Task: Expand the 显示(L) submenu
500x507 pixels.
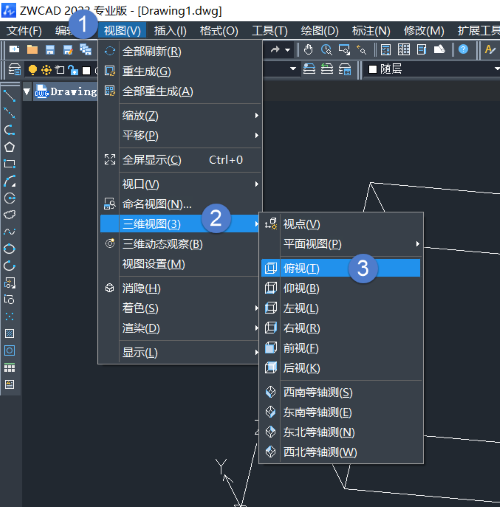Action: coord(180,352)
